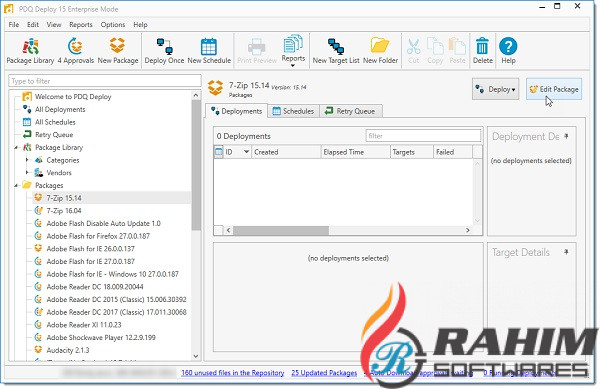Viewport: 600px width, 389px height.
Task: Collapse the Package Library tree node
Action: [16, 148]
